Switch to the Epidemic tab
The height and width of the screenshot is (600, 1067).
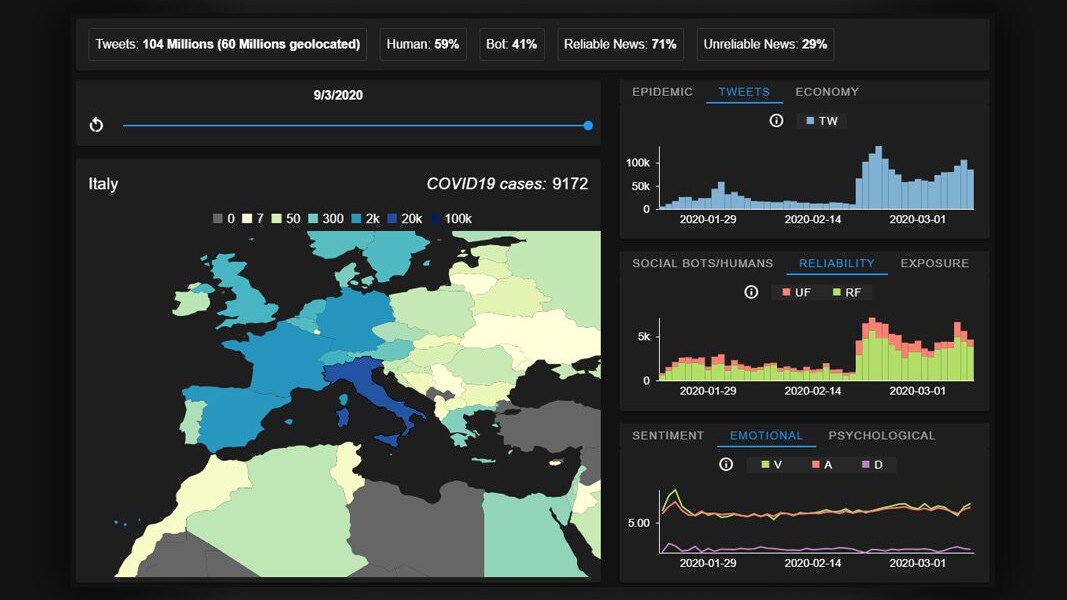(662, 92)
